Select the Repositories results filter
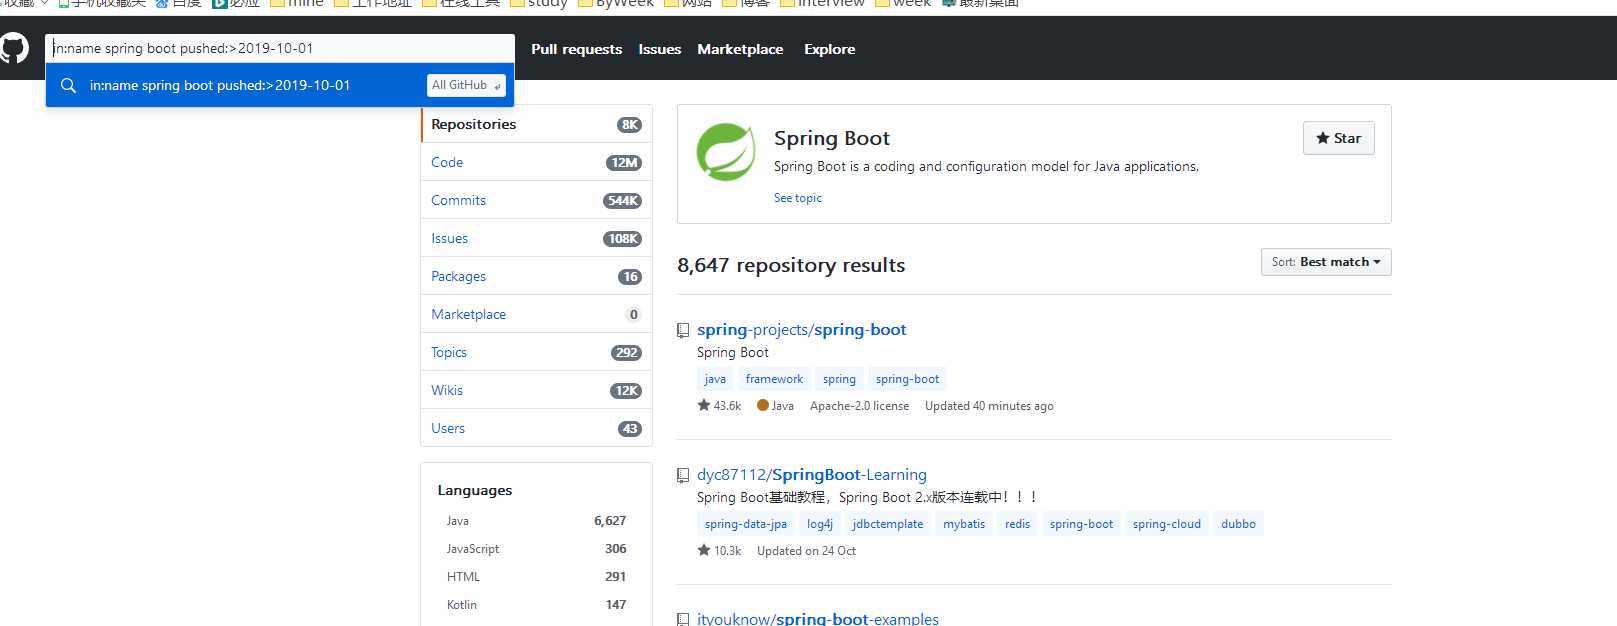This screenshot has width=1617, height=626. pos(537,124)
